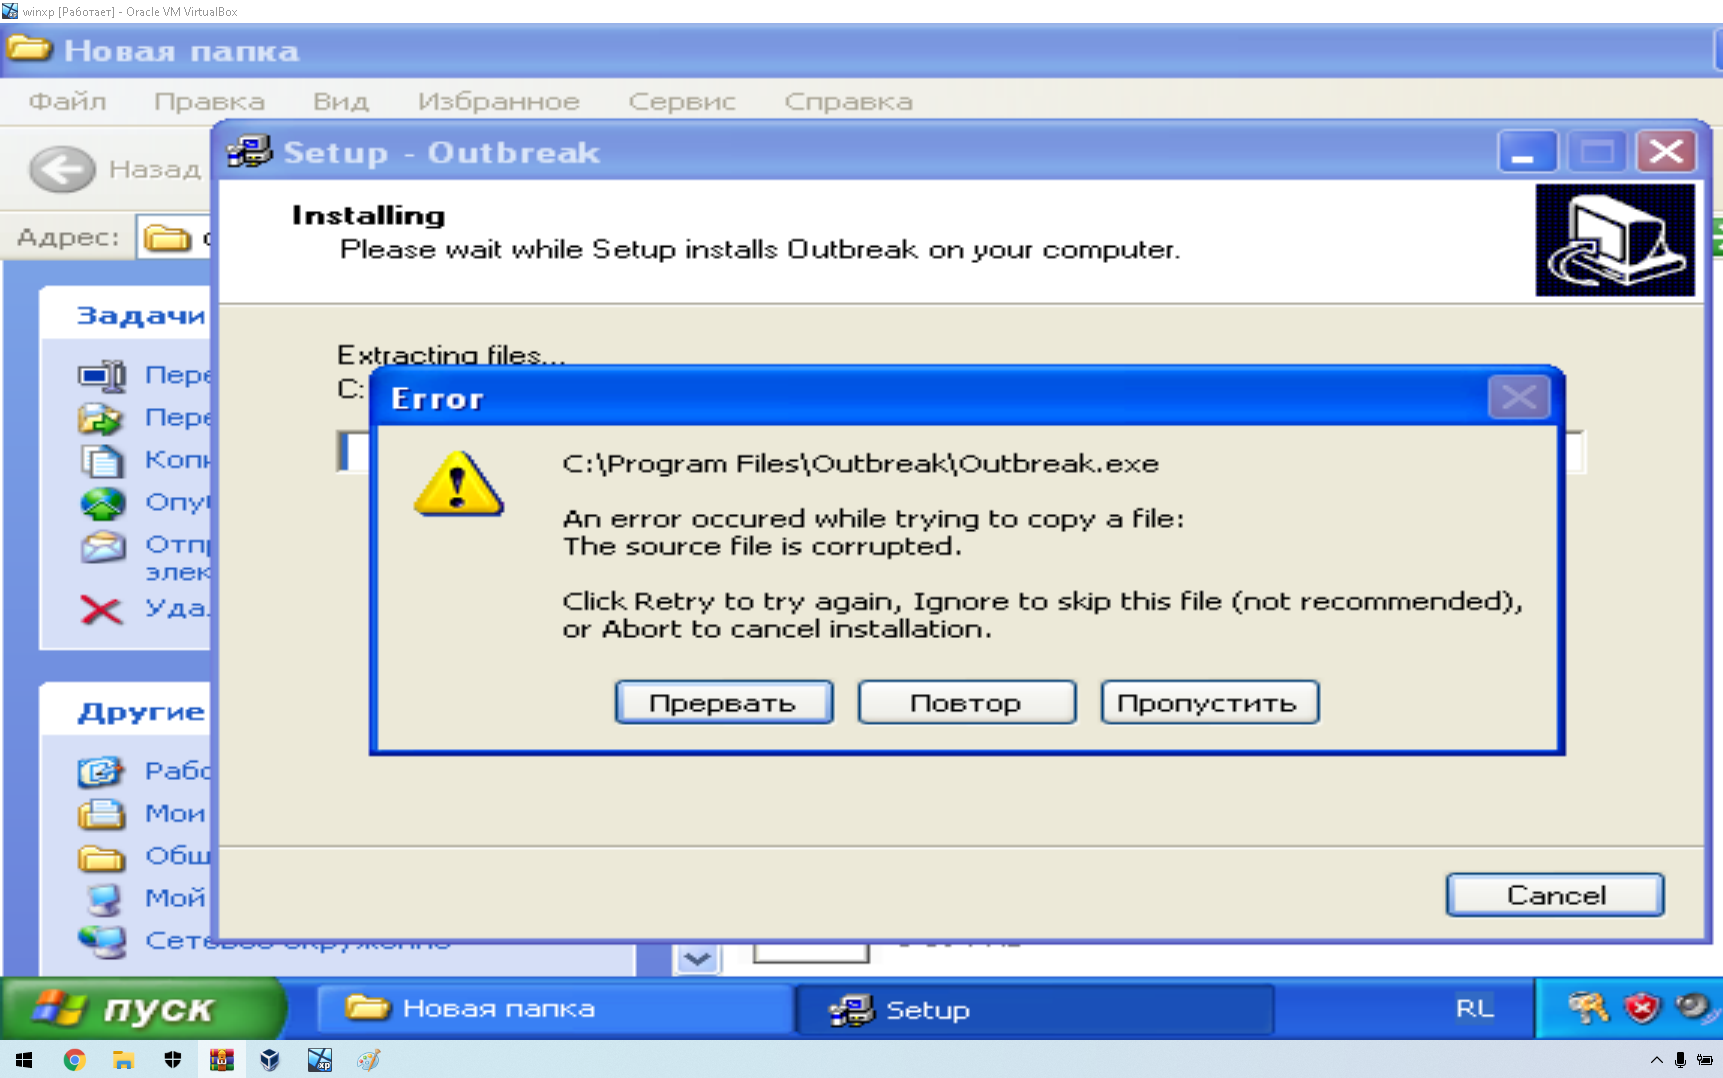
Task: Click the 'C:\Program Files\Outbreak\Outbreak.exe' path text
Action: click(860, 464)
